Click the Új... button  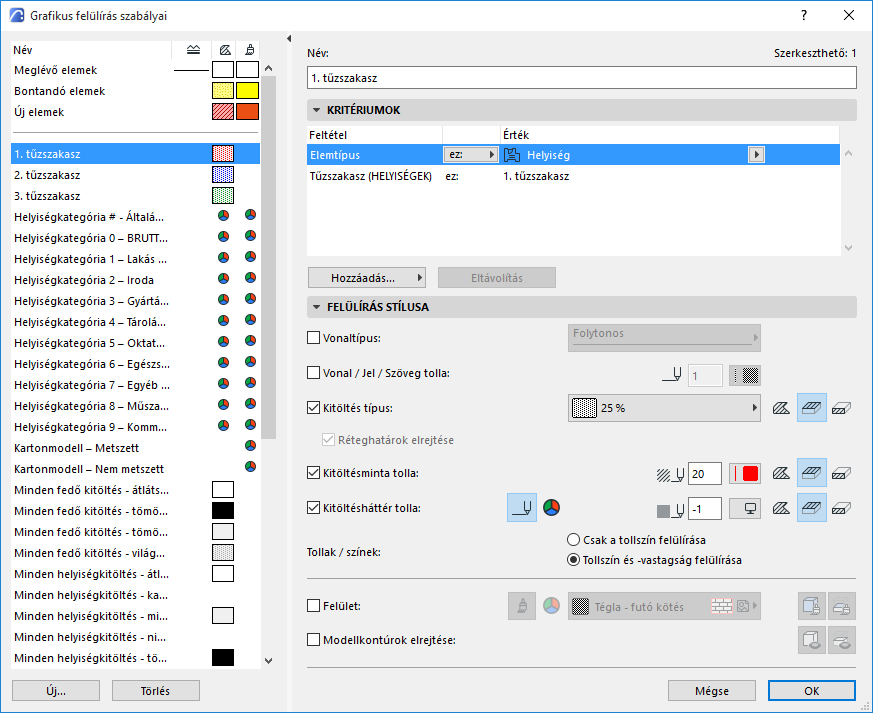coord(56,691)
